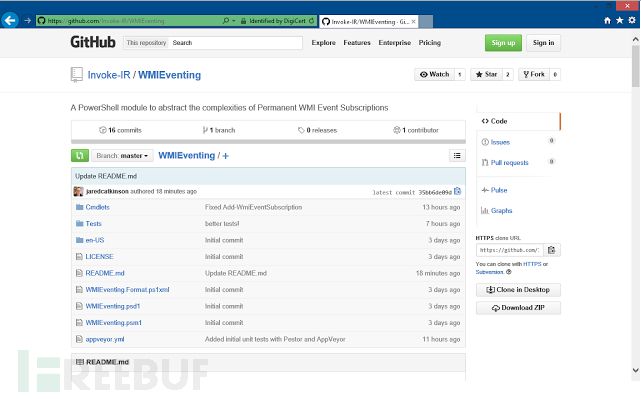View the 16 commits link
The image size is (641, 399).
click(x=120, y=130)
